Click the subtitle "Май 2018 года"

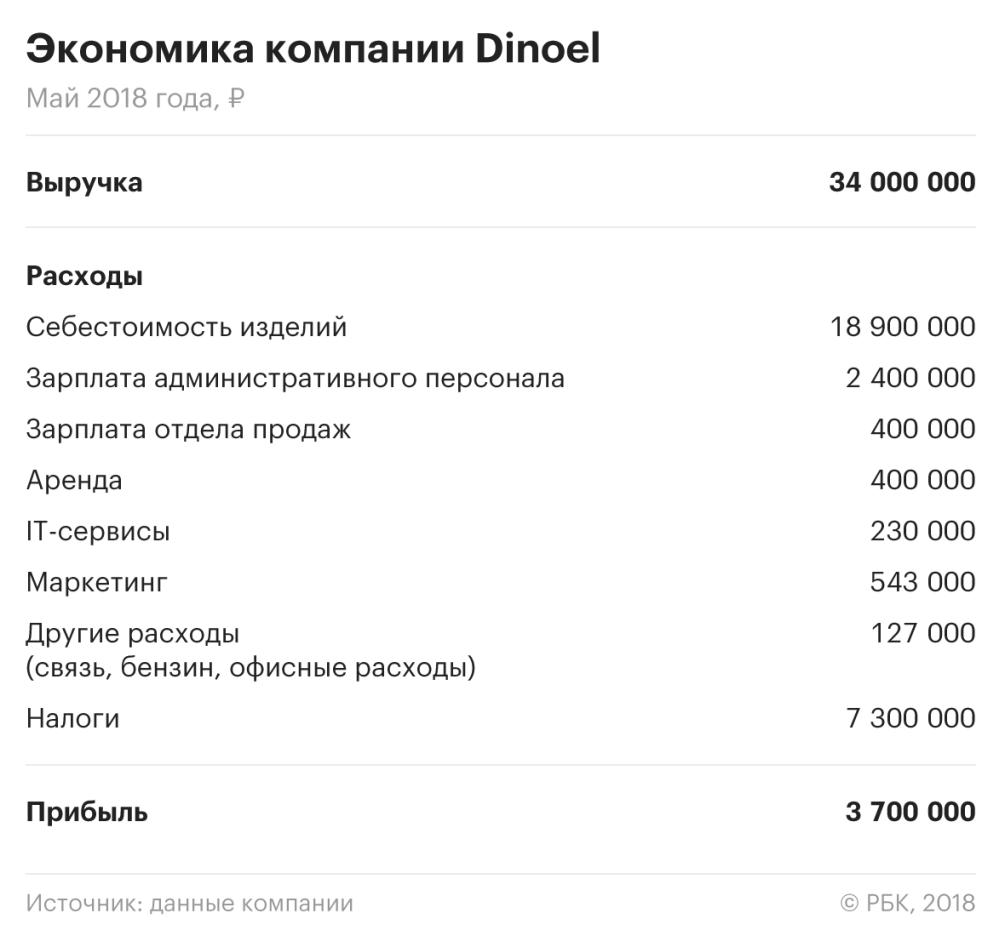coord(122,99)
